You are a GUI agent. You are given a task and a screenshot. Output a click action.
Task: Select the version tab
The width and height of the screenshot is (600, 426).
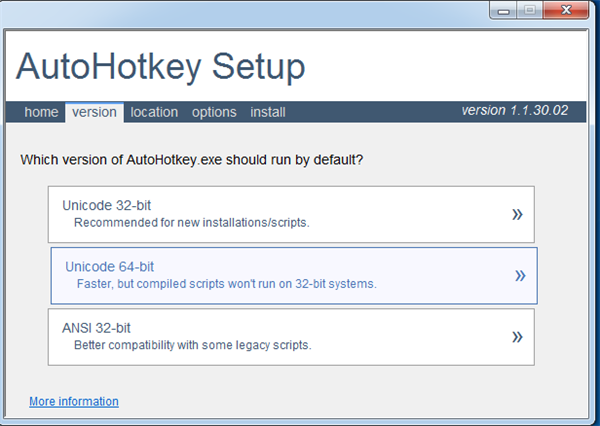click(94, 112)
